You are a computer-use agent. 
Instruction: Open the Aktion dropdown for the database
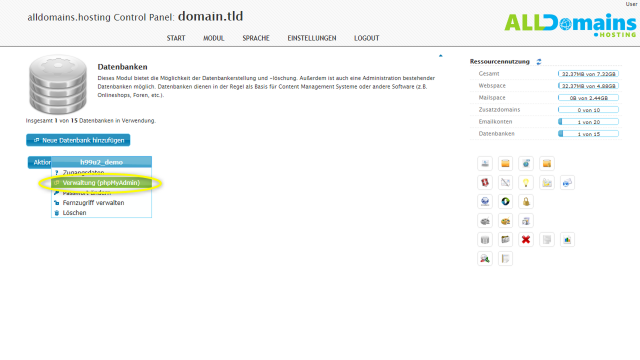(40, 162)
